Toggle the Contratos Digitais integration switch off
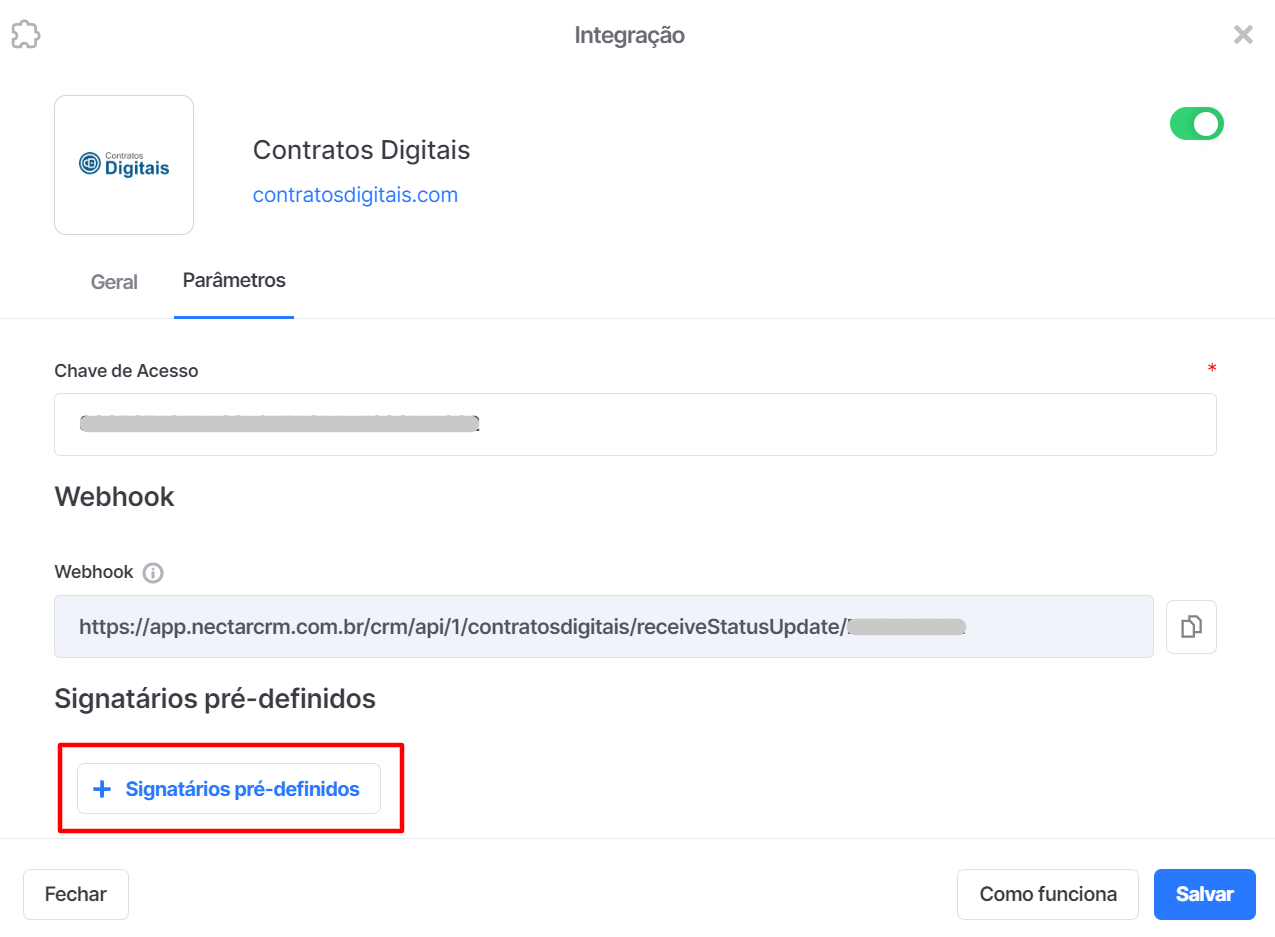 tap(1197, 124)
